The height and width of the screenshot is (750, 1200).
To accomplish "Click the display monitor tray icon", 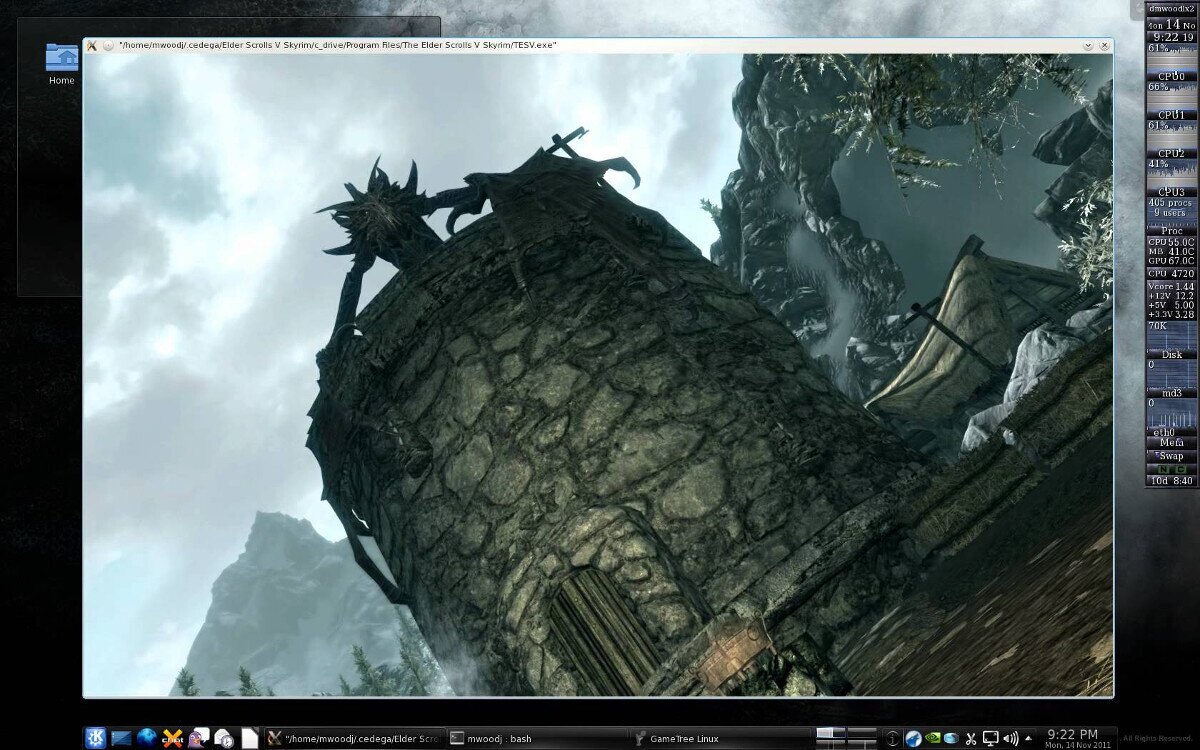I will [990, 738].
